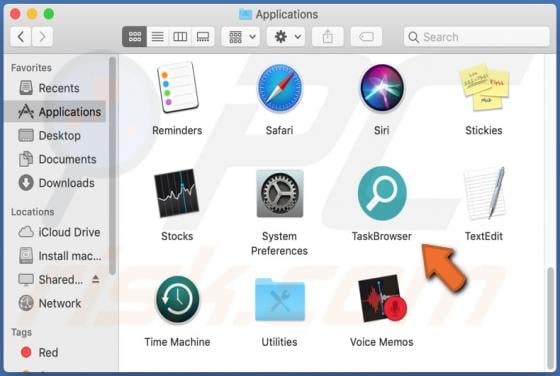The image size is (560, 376).
Task: Click the 'Voice Memos' label text
Action: pos(382,342)
